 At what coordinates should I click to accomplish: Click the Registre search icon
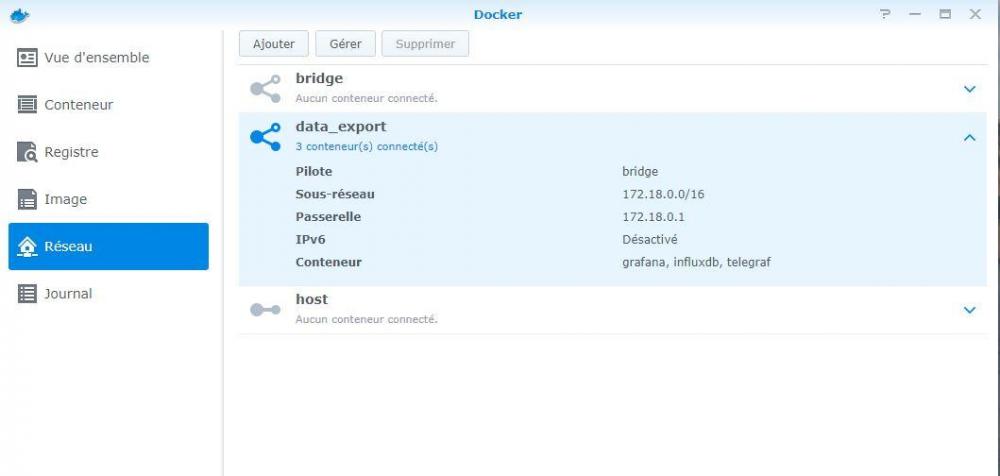click(x=27, y=152)
